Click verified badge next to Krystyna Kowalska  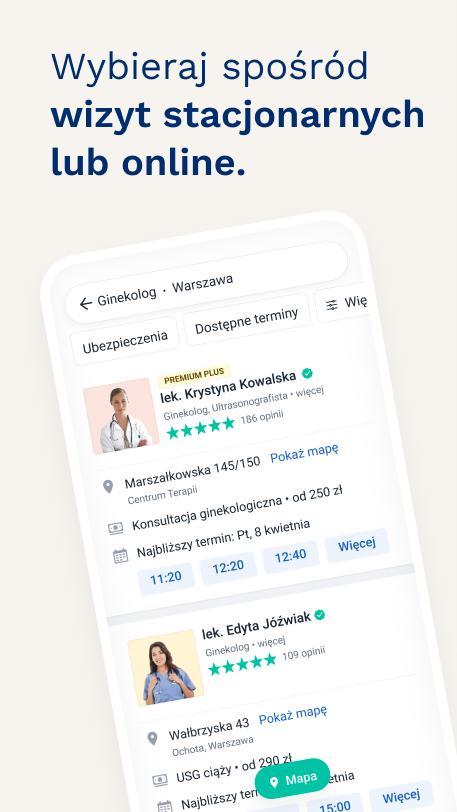point(307,373)
